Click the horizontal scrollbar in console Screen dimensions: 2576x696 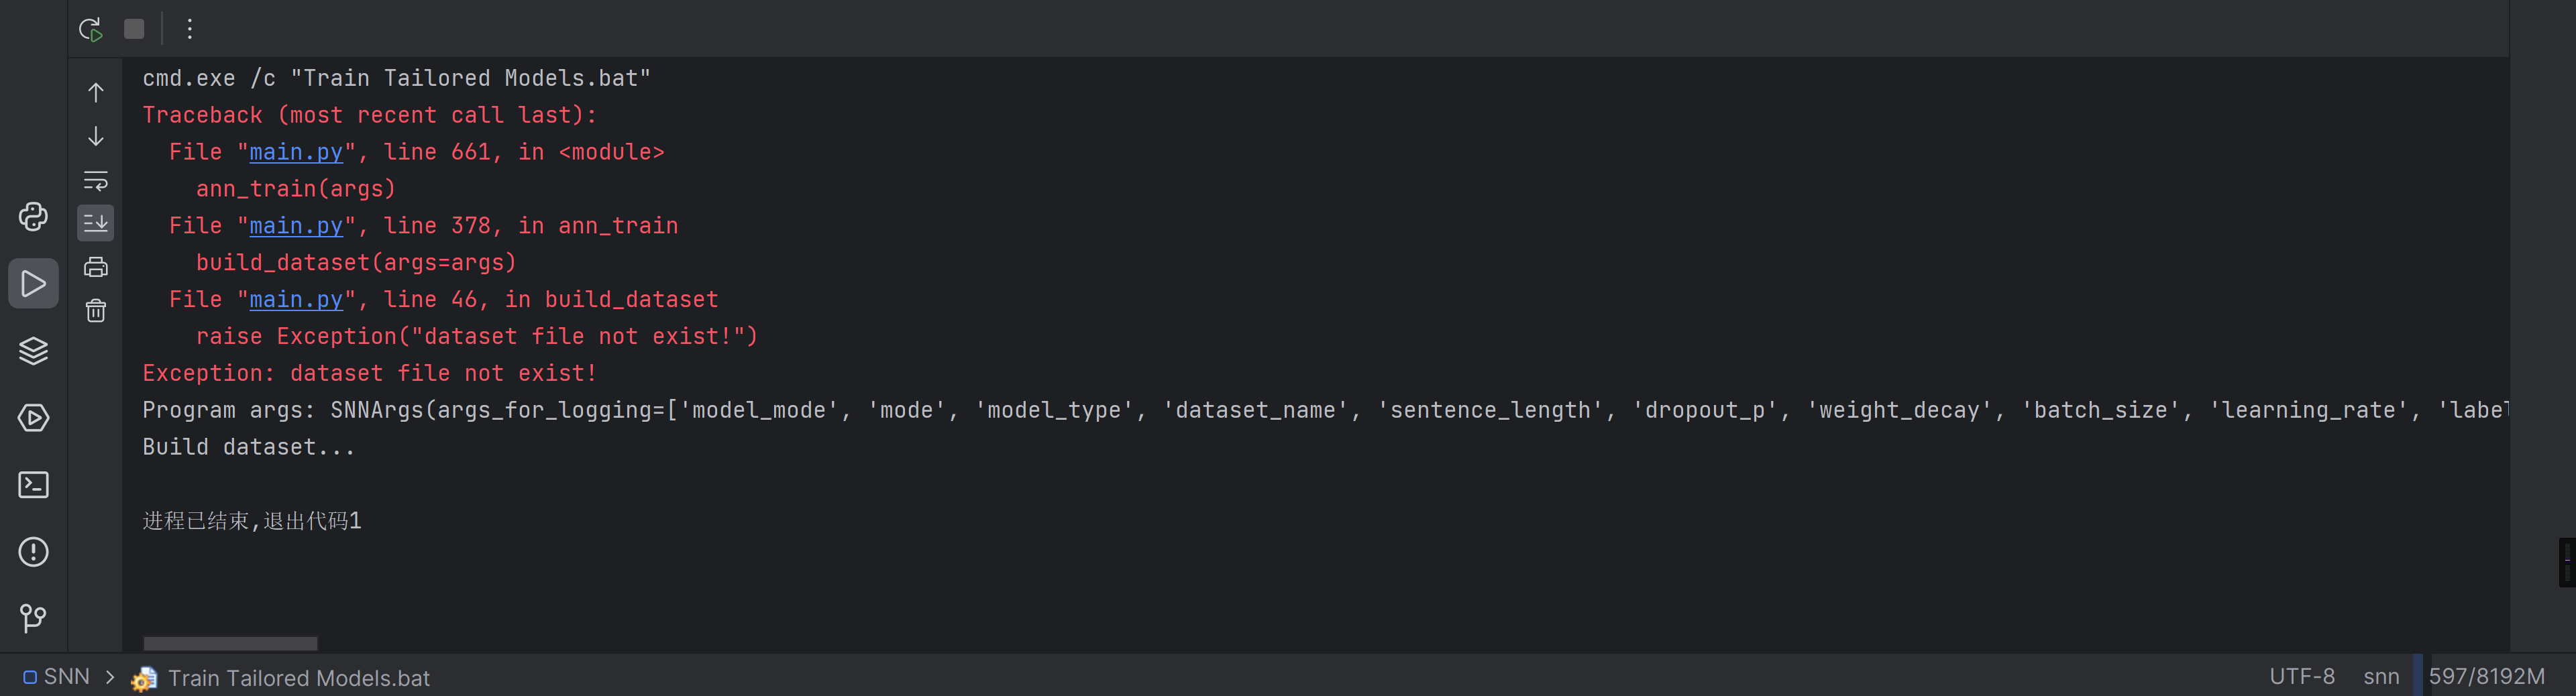[230, 643]
